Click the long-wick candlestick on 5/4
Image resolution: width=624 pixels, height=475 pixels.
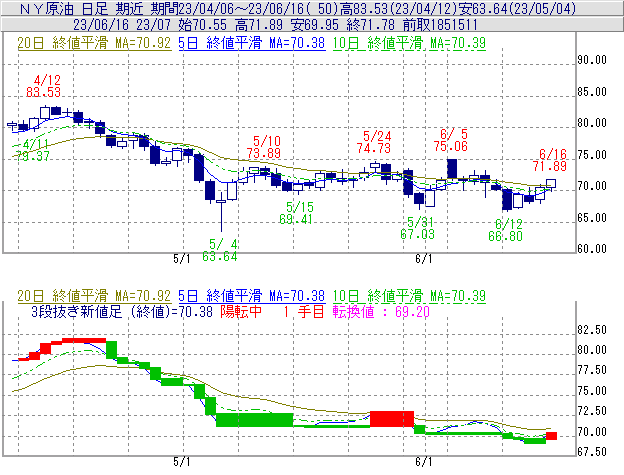pos(221,212)
